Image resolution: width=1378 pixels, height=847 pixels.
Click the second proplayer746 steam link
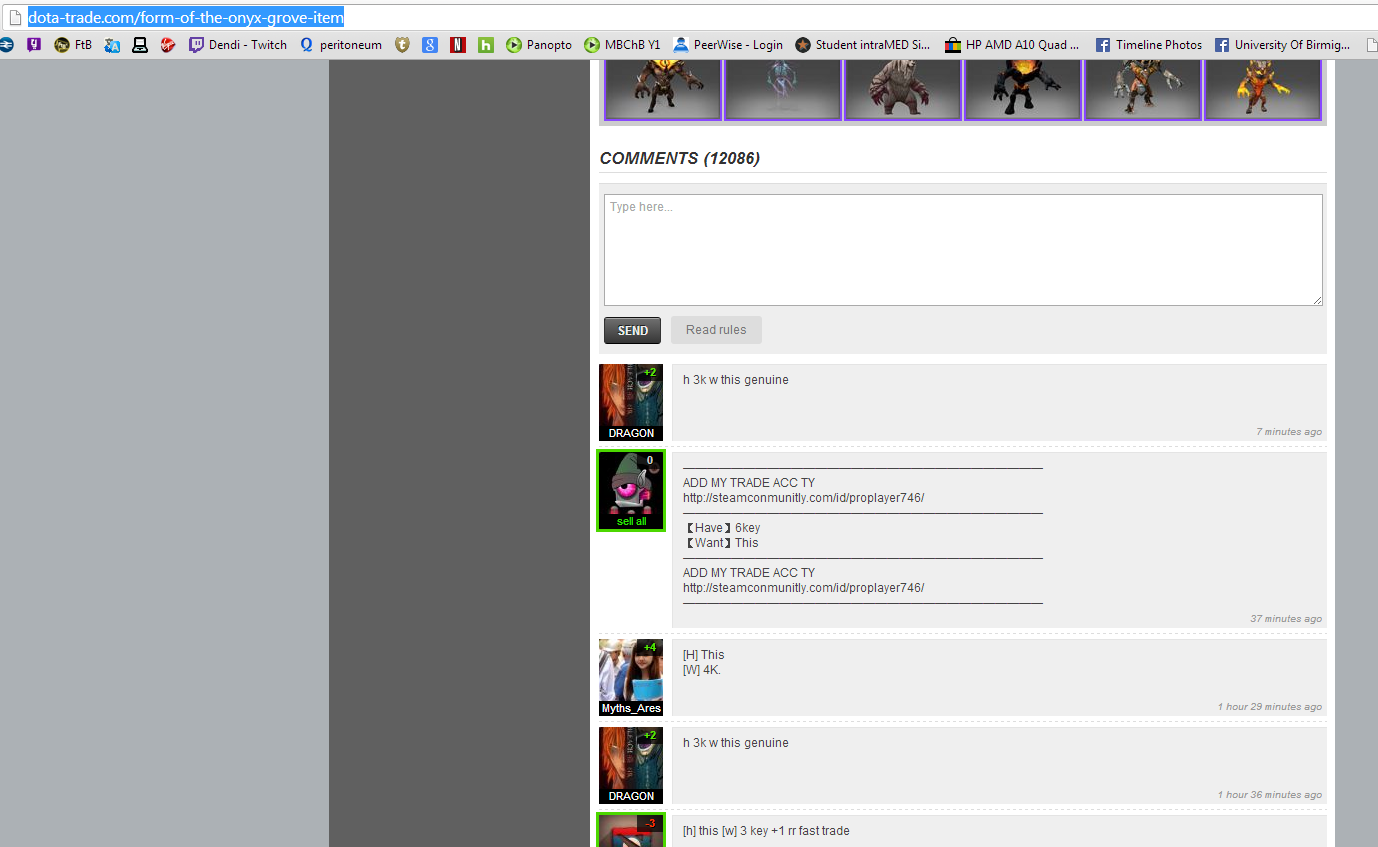click(x=803, y=588)
